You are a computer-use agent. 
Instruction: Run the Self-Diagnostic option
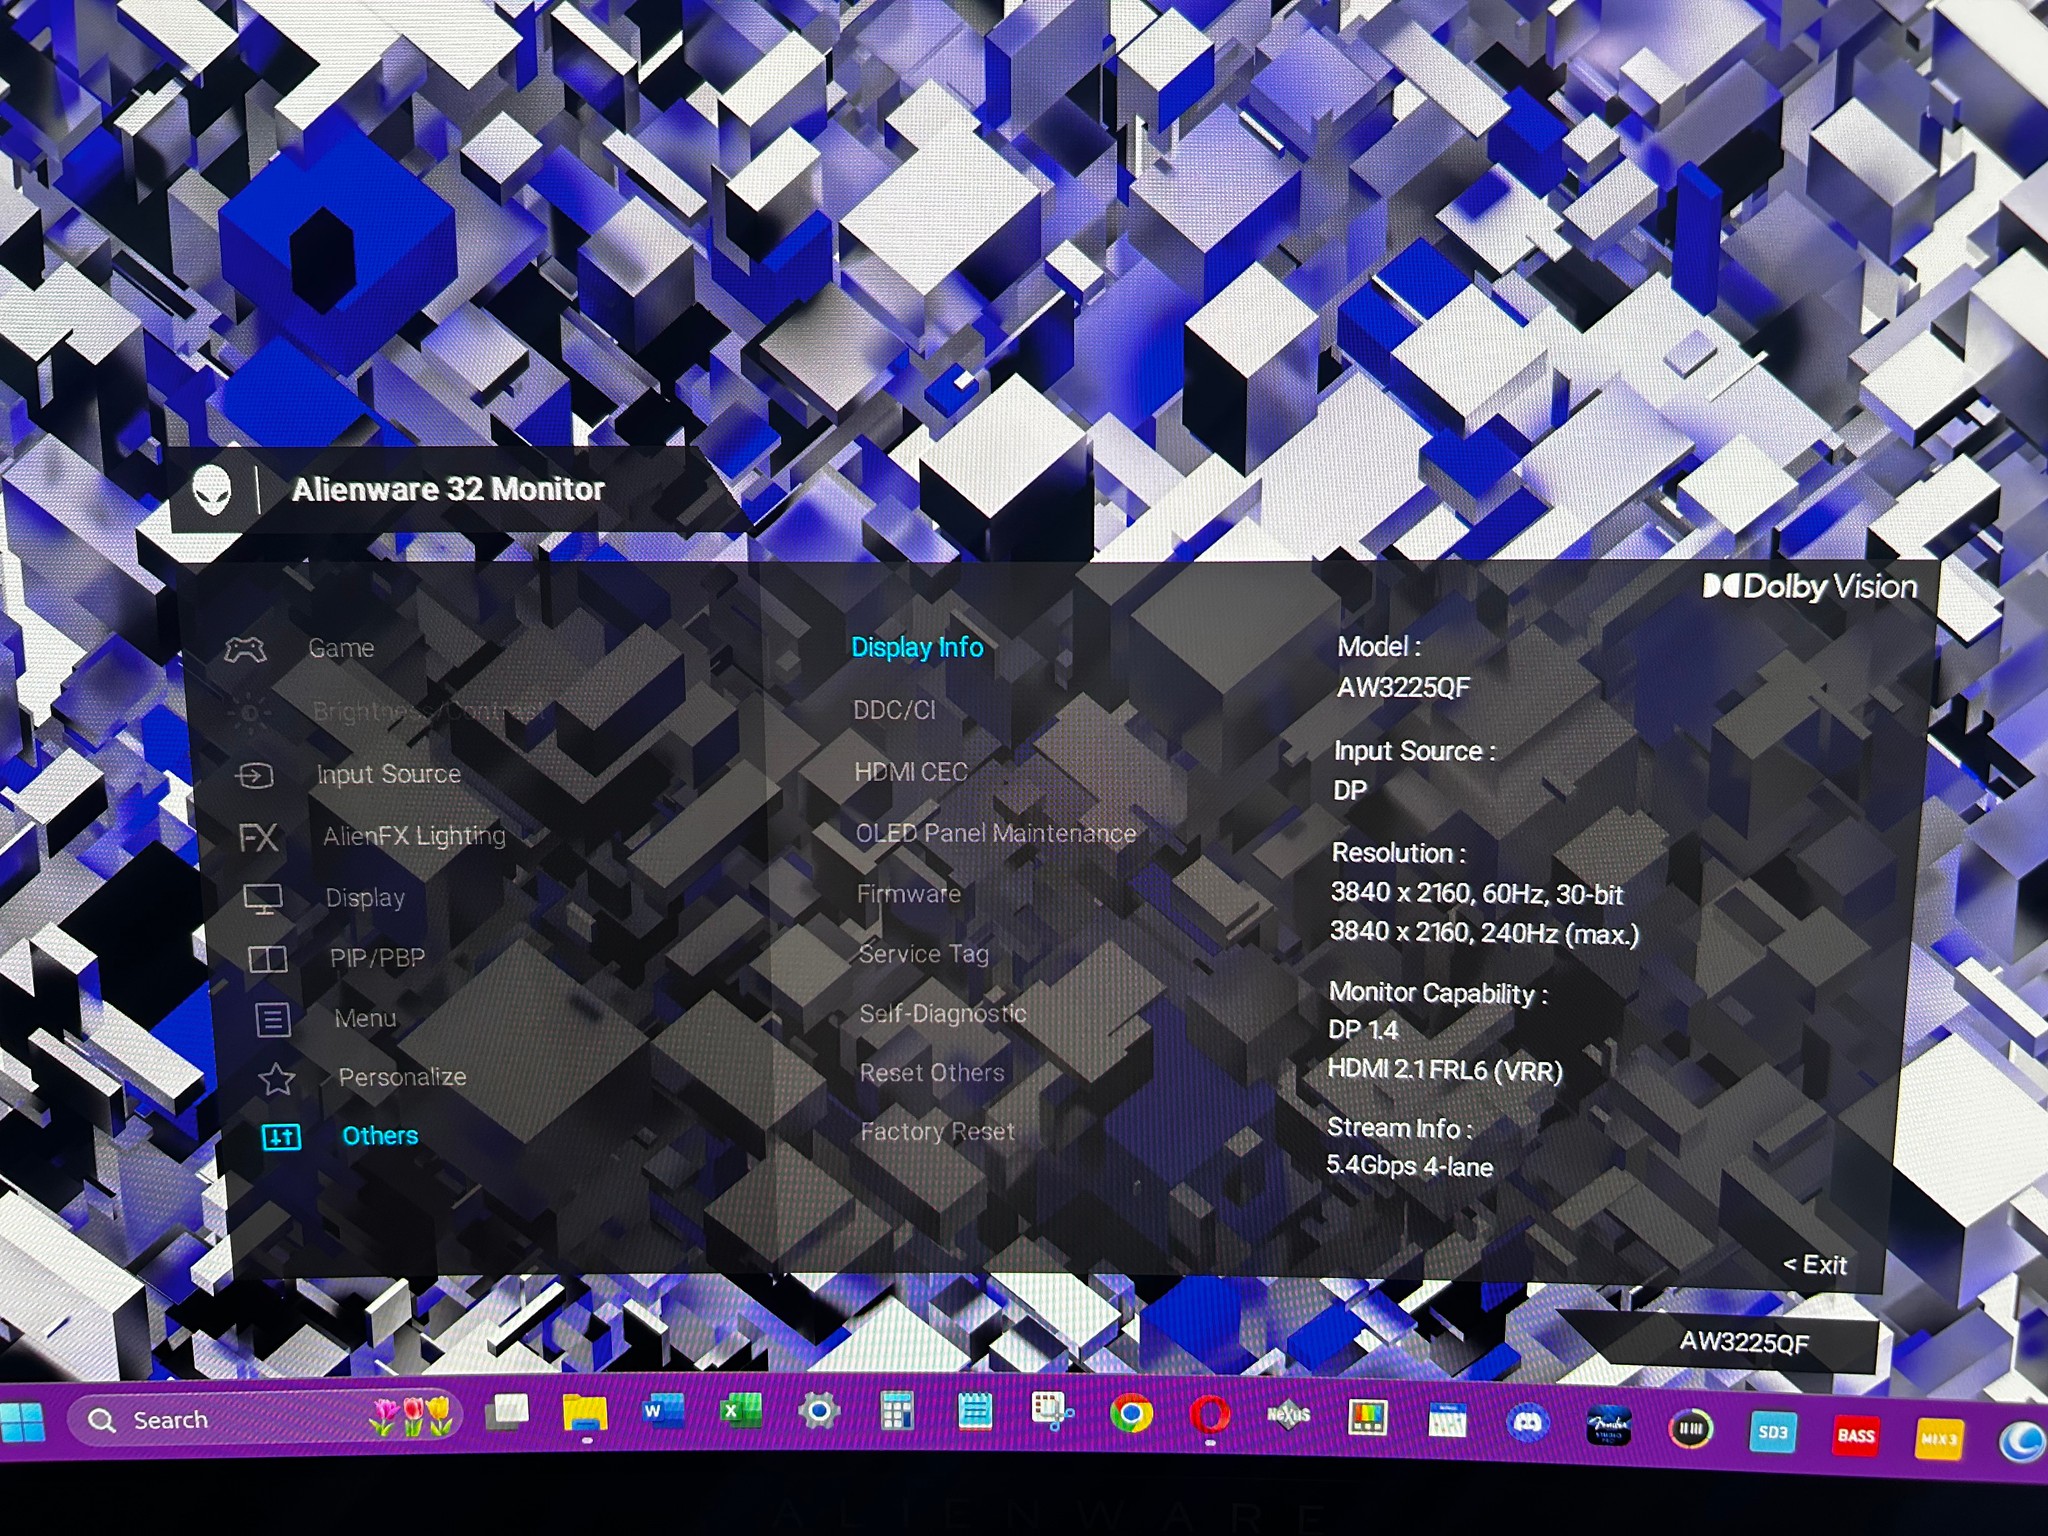(943, 1014)
